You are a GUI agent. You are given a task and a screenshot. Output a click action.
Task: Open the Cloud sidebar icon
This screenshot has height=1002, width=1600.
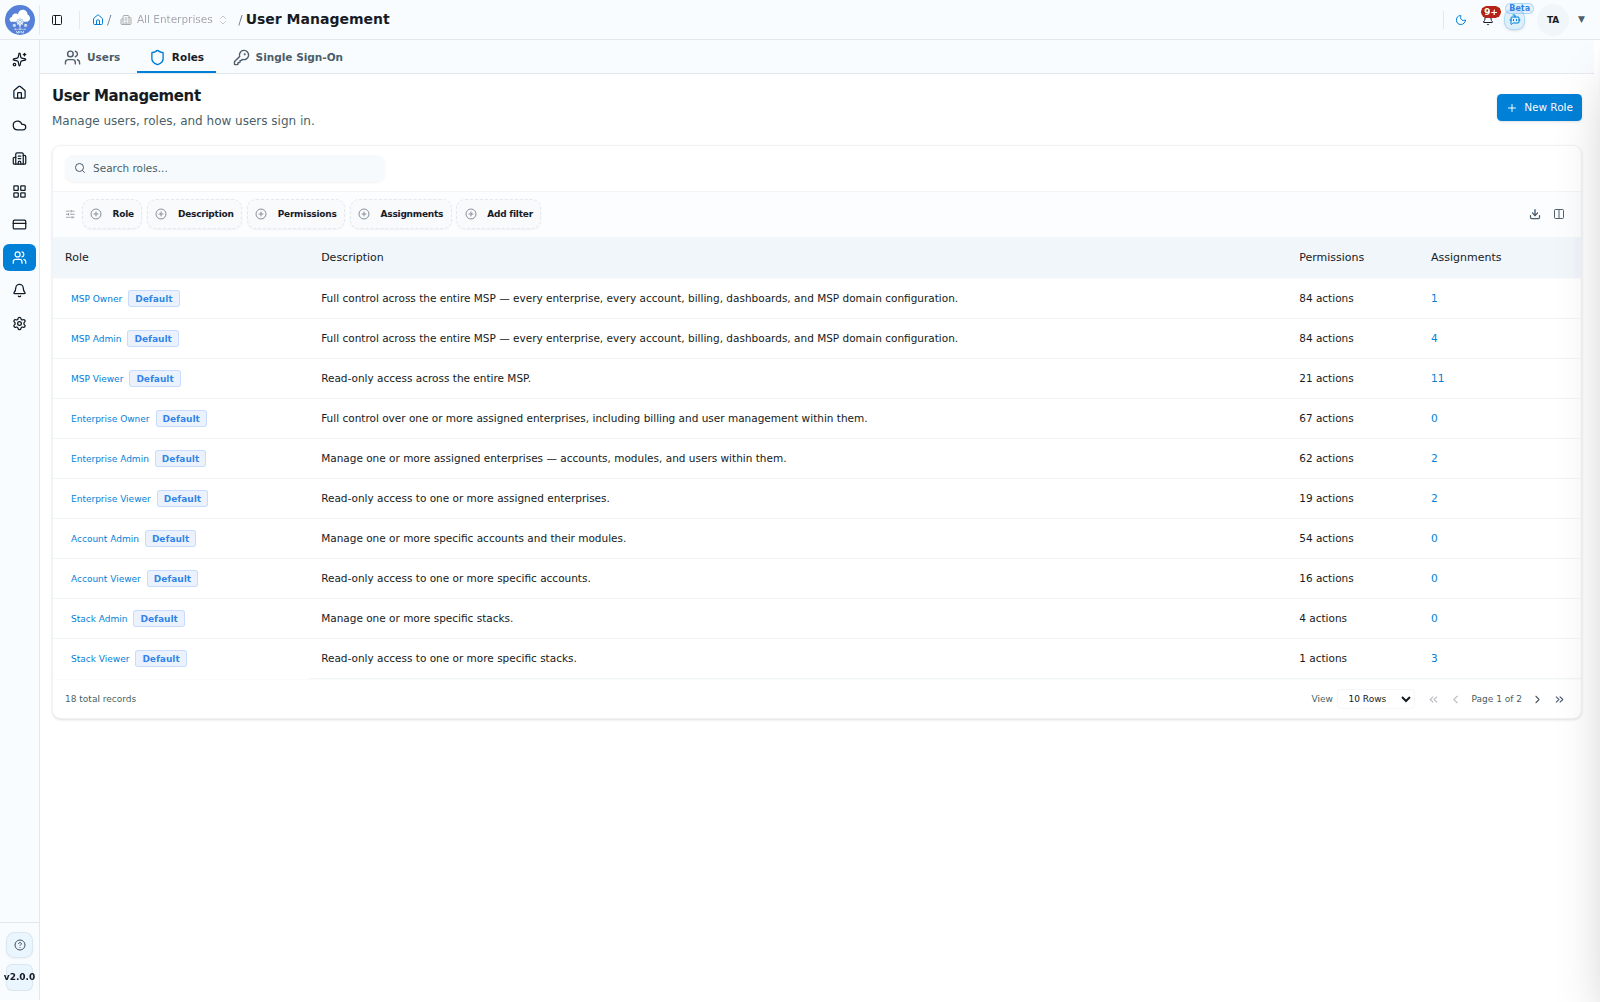coord(19,126)
